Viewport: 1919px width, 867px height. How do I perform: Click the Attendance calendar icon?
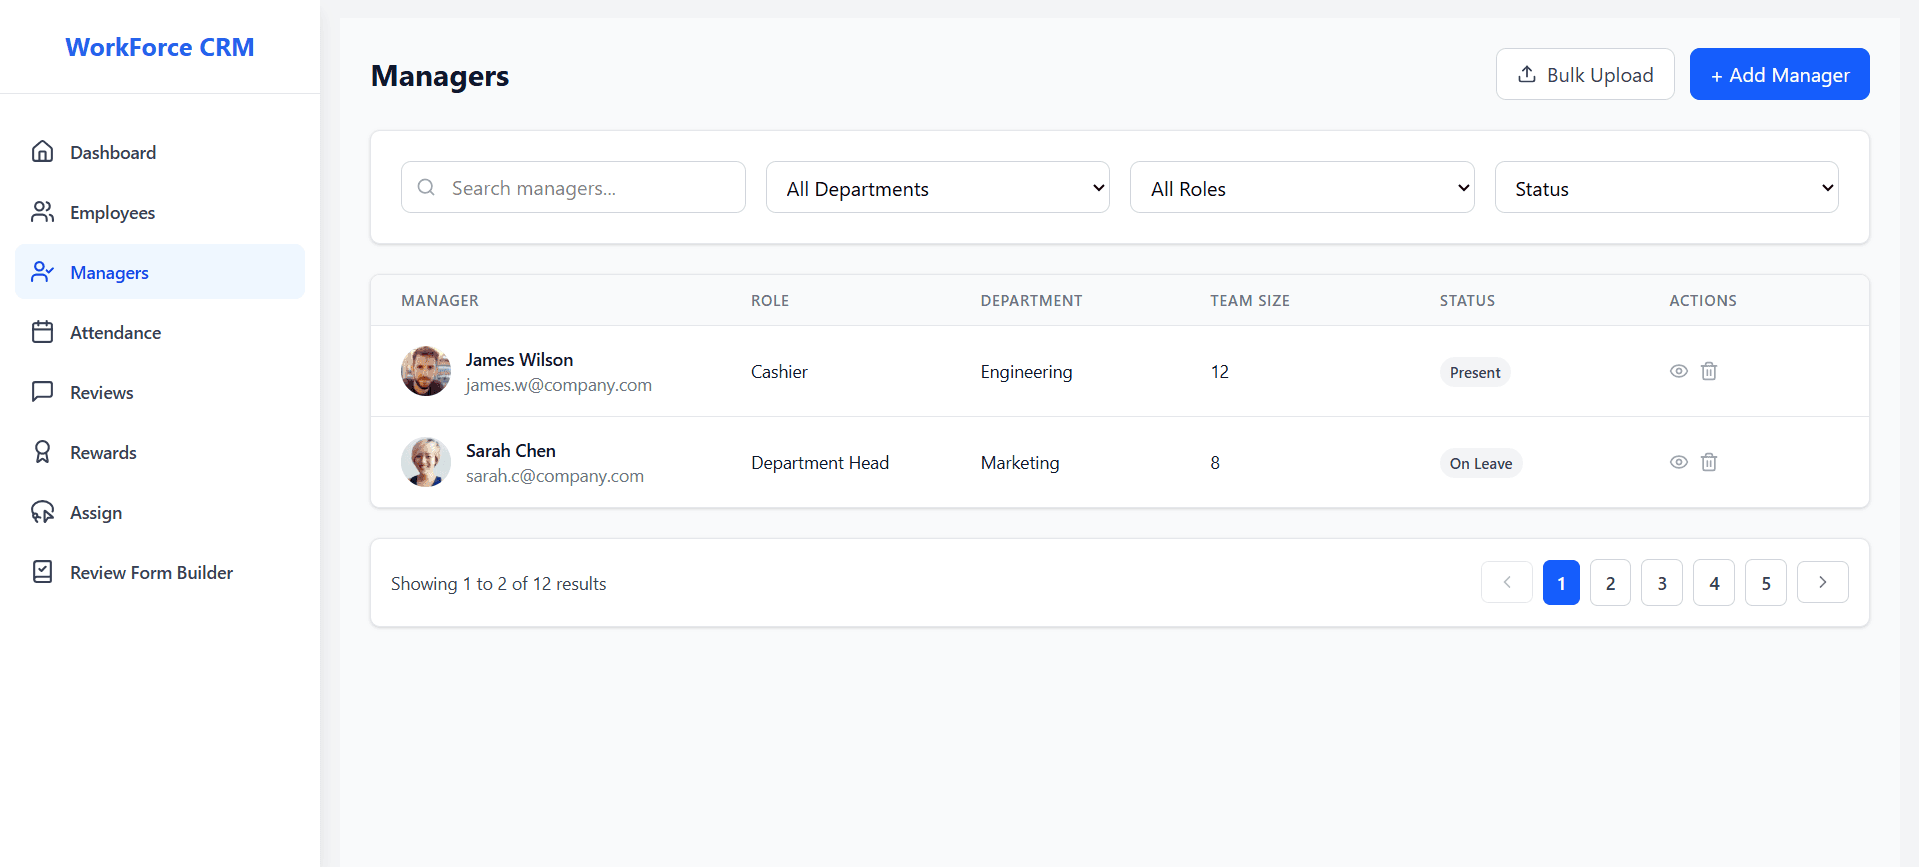click(42, 332)
